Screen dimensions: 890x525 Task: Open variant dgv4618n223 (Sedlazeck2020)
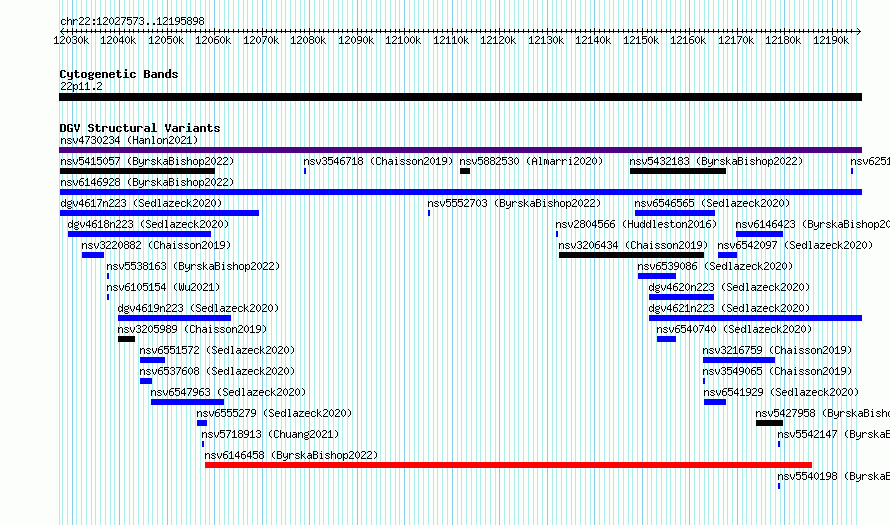[x=148, y=224]
